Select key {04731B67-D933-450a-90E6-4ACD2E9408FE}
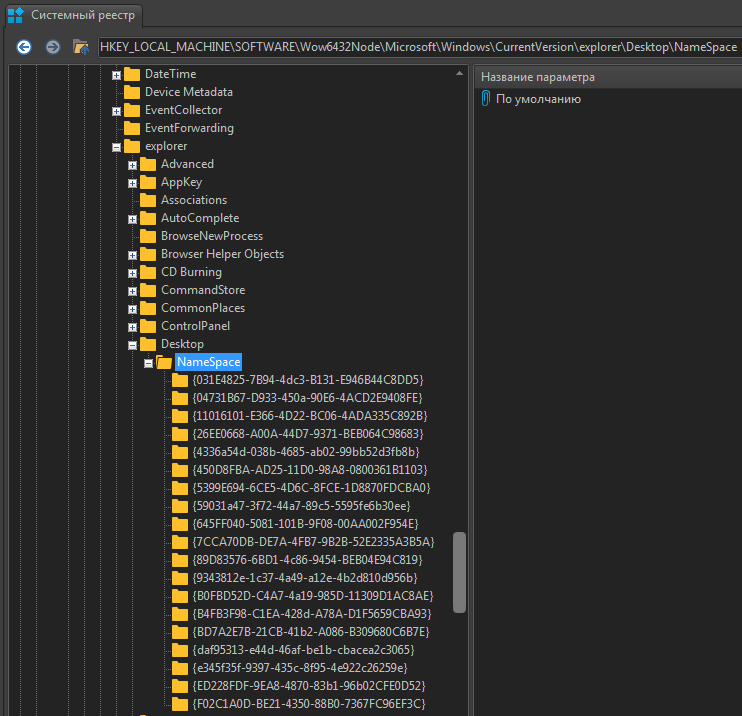 click(307, 398)
